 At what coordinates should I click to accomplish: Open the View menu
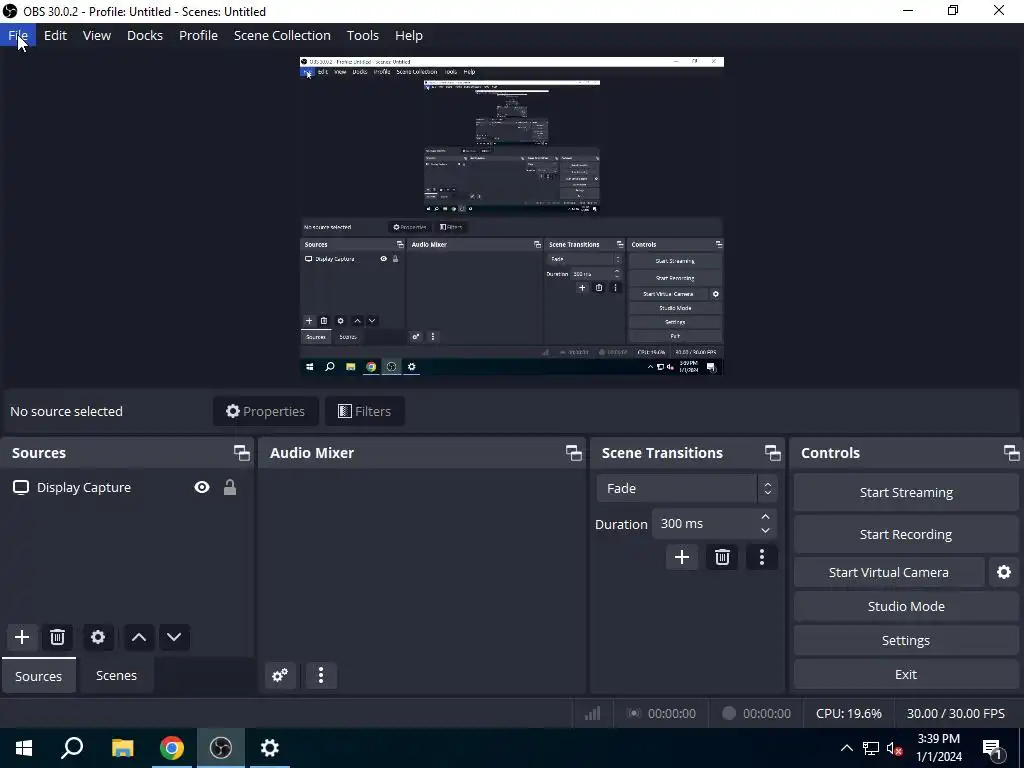pos(97,35)
